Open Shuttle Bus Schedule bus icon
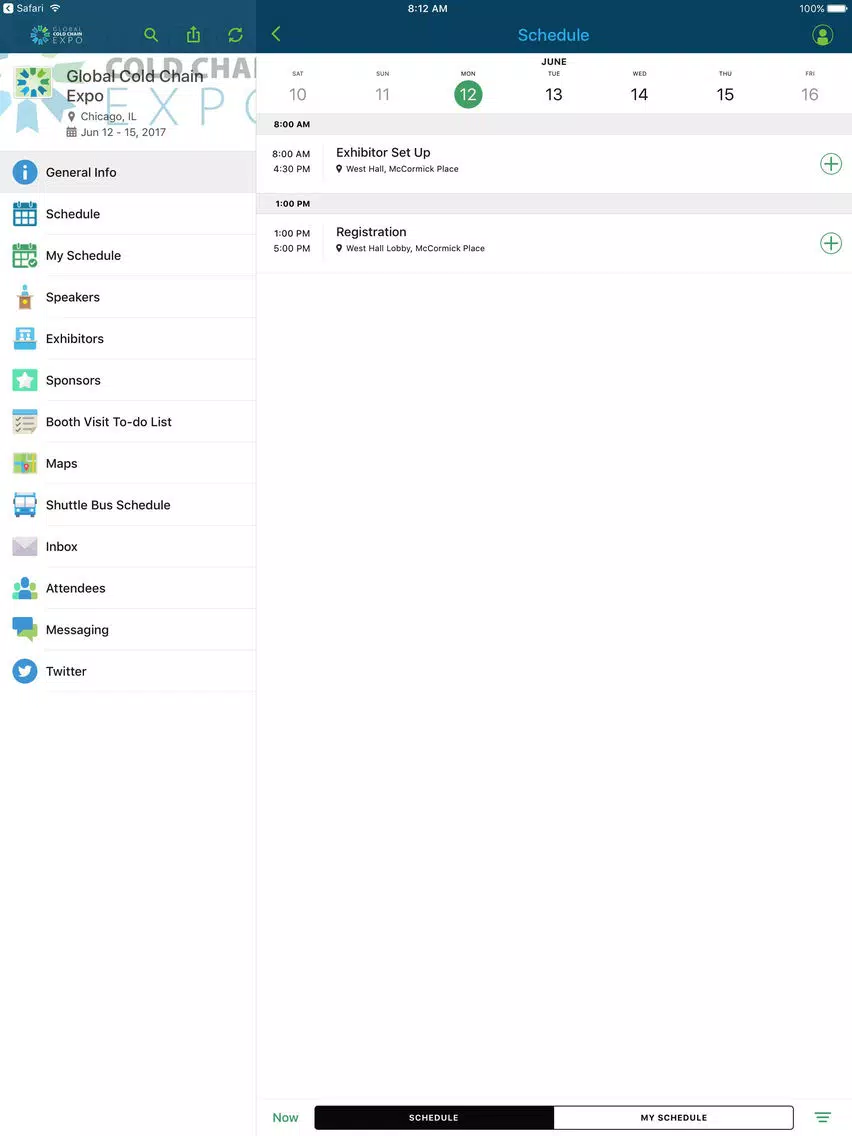Image resolution: width=852 pixels, height=1136 pixels. coord(25,505)
